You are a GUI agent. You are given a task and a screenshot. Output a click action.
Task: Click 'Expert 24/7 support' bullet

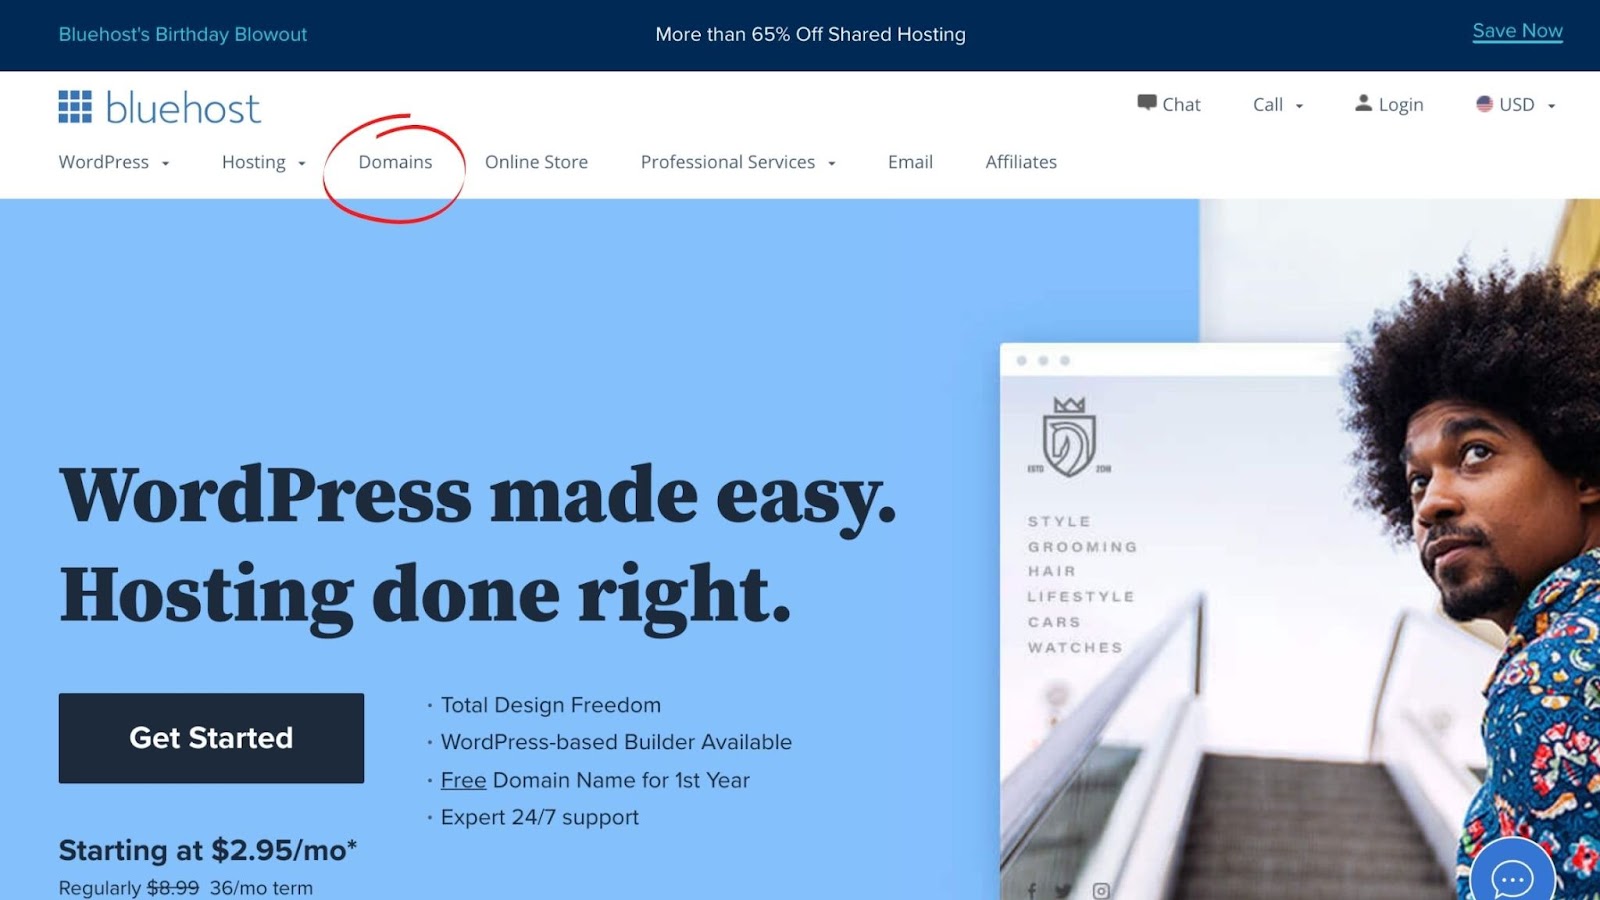click(x=540, y=817)
